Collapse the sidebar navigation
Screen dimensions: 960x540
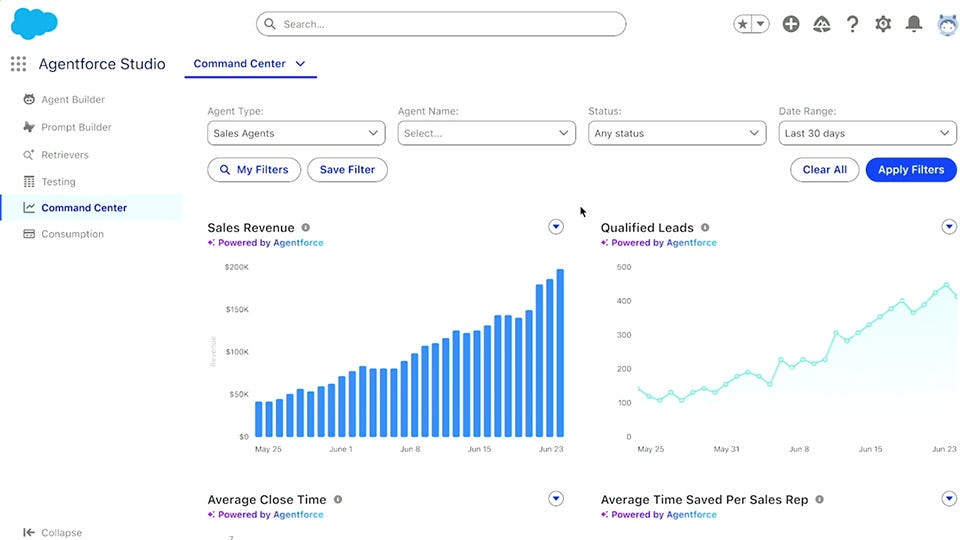52,533
